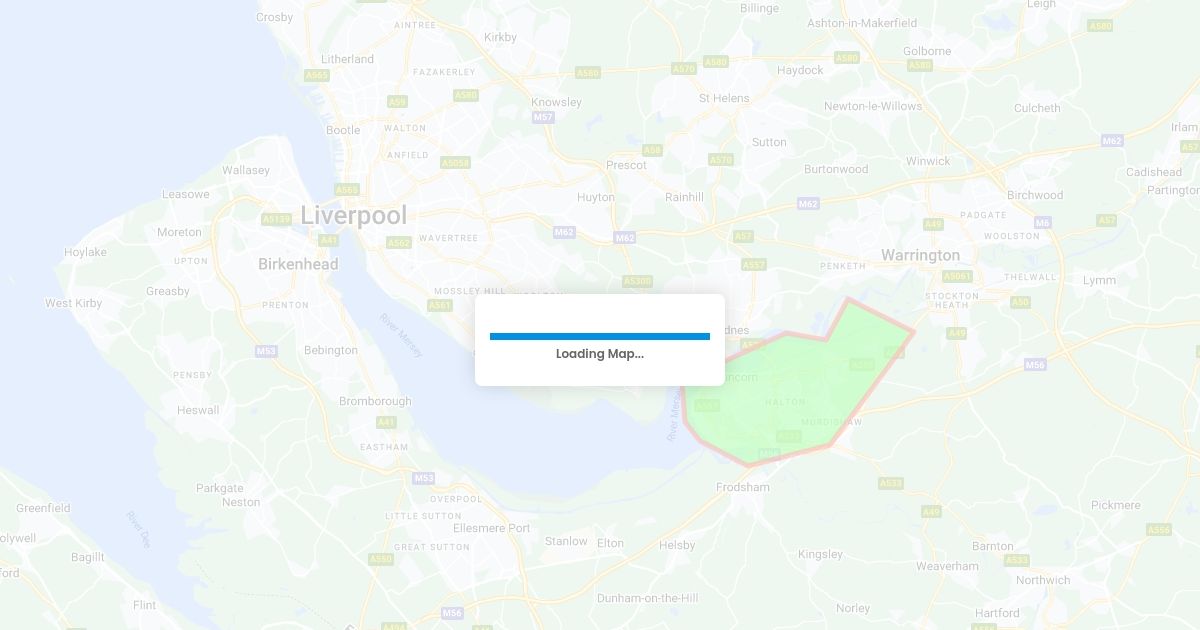This screenshot has height=630, width=1200.
Task: Select the Warrington town label
Action: [x=920, y=255]
